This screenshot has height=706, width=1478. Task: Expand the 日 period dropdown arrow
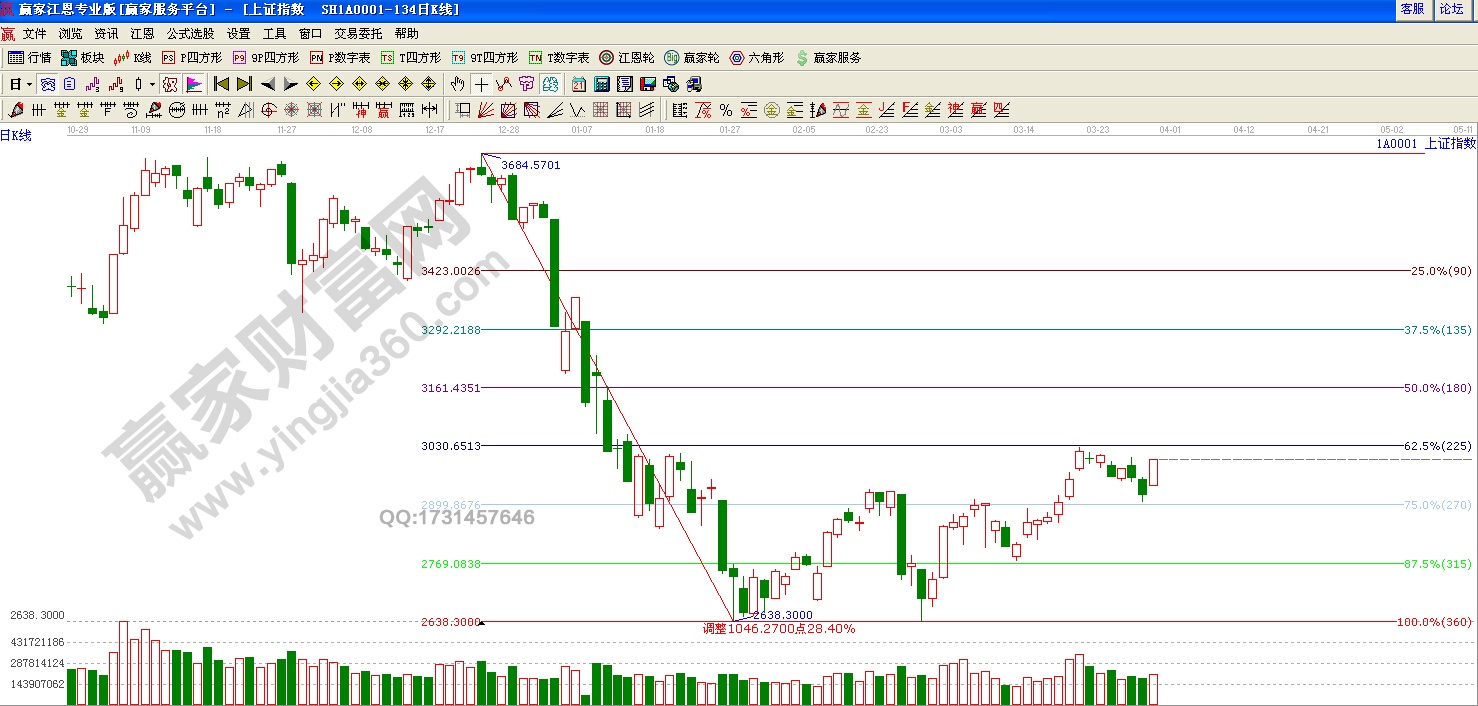[29, 84]
